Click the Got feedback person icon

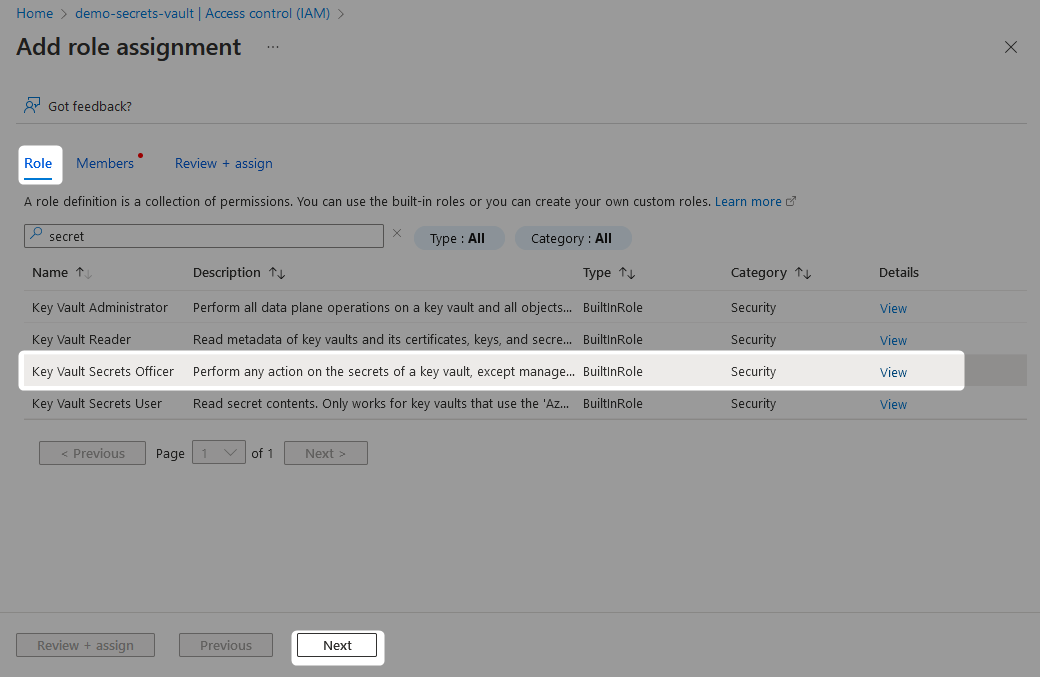click(32, 105)
